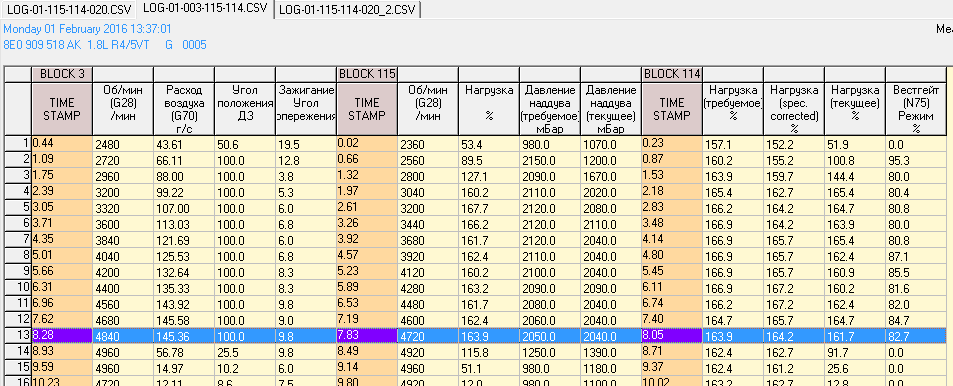This screenshot has width=953, height=386.
Task: Click the BLOCK 115 header cell
Action: (x=367, y=74)
